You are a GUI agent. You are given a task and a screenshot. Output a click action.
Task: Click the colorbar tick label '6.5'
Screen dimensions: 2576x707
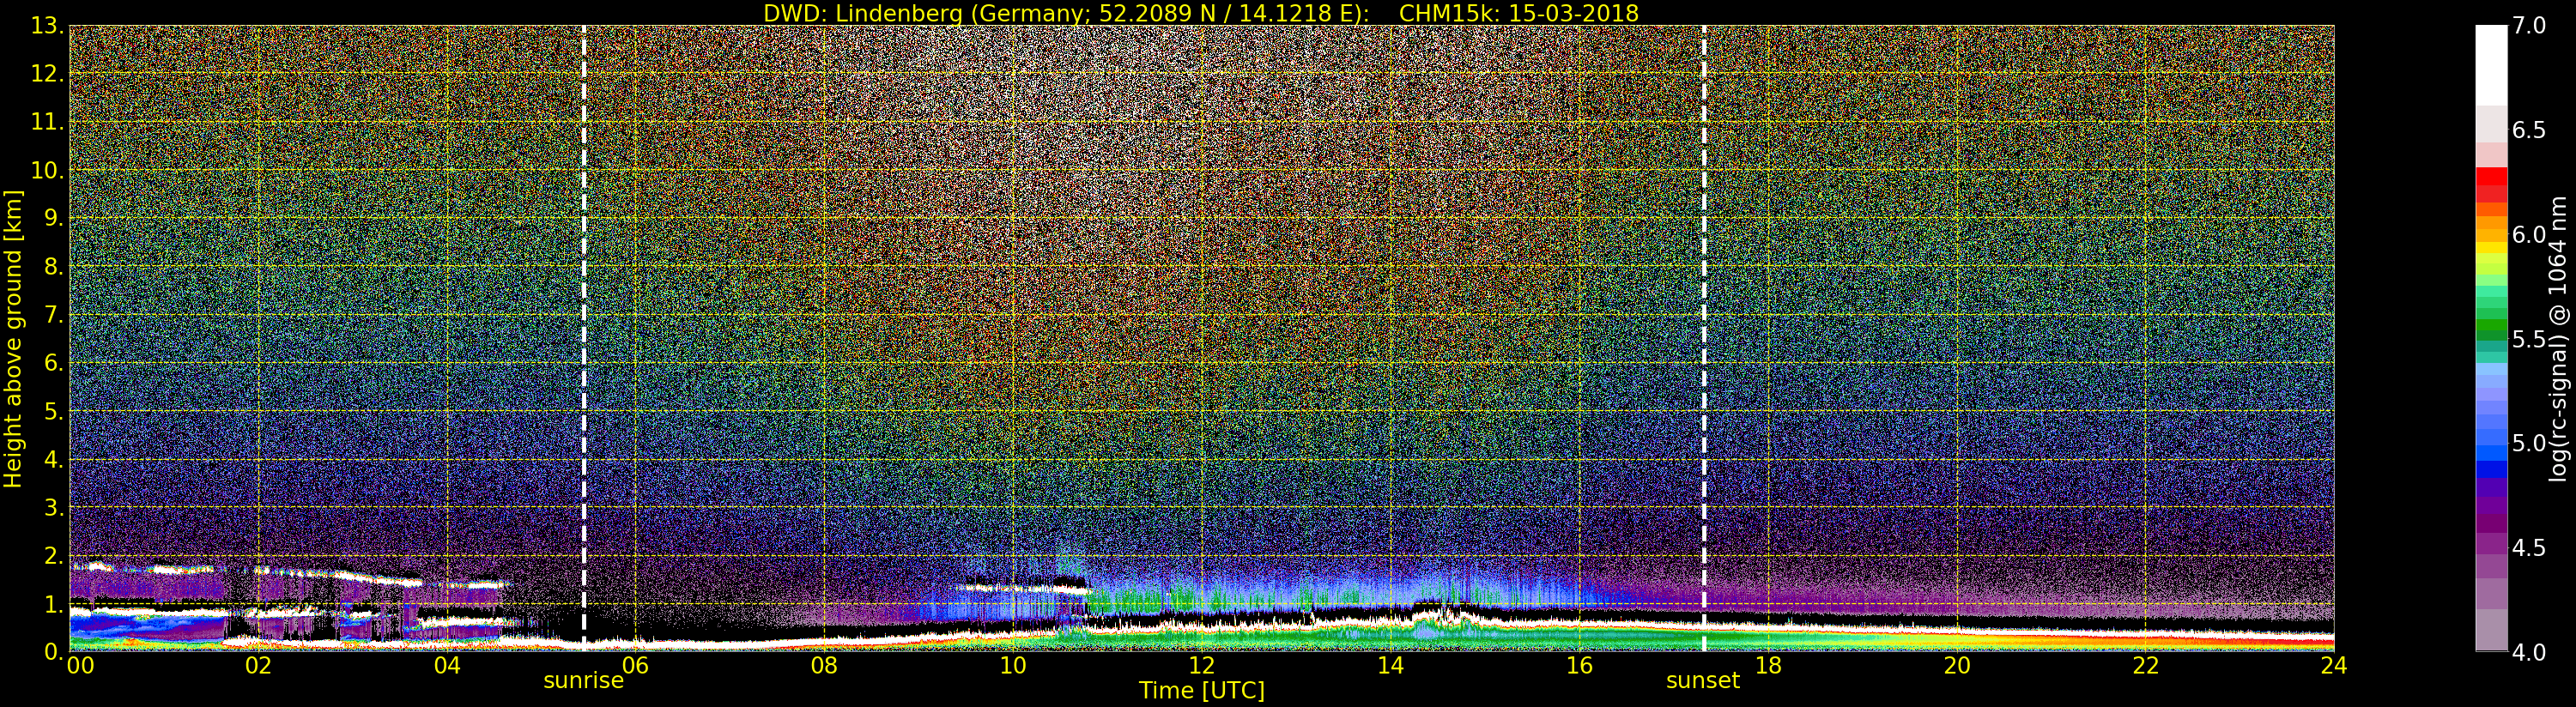click(2529, 130)
